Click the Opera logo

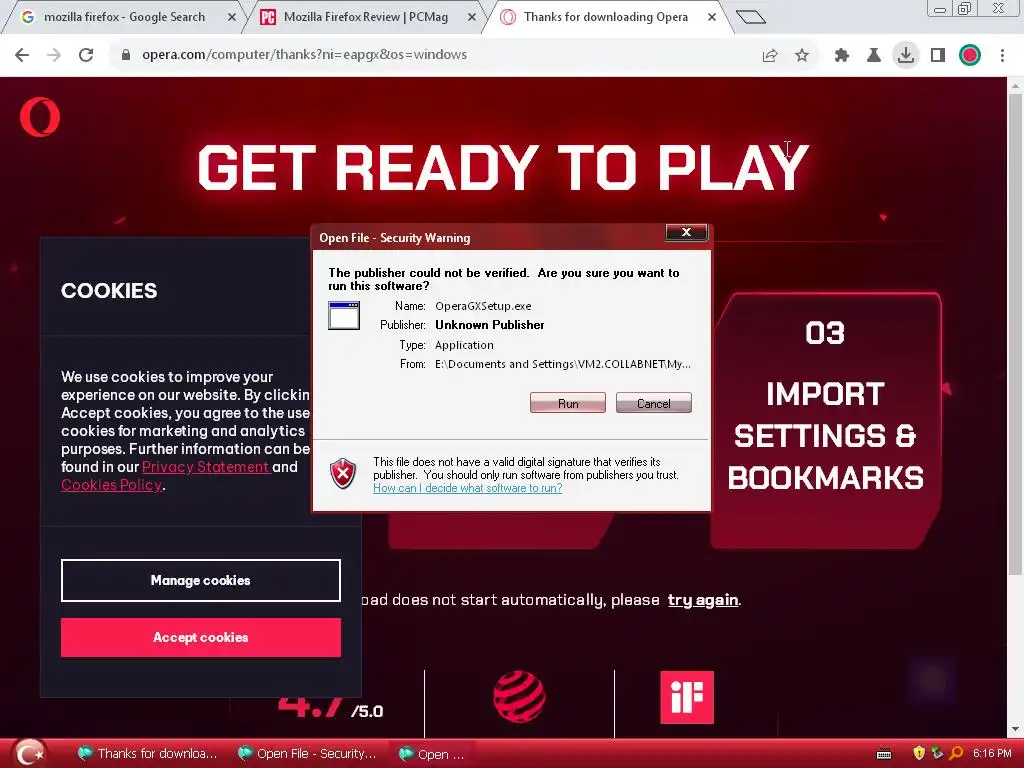pos(40,117)
